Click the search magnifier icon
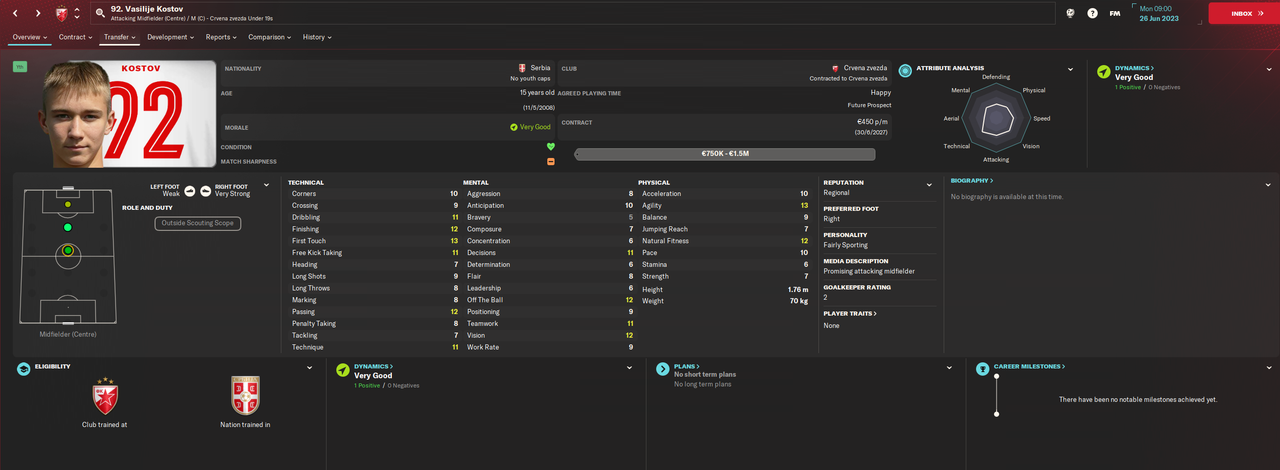 pos(101,13)
